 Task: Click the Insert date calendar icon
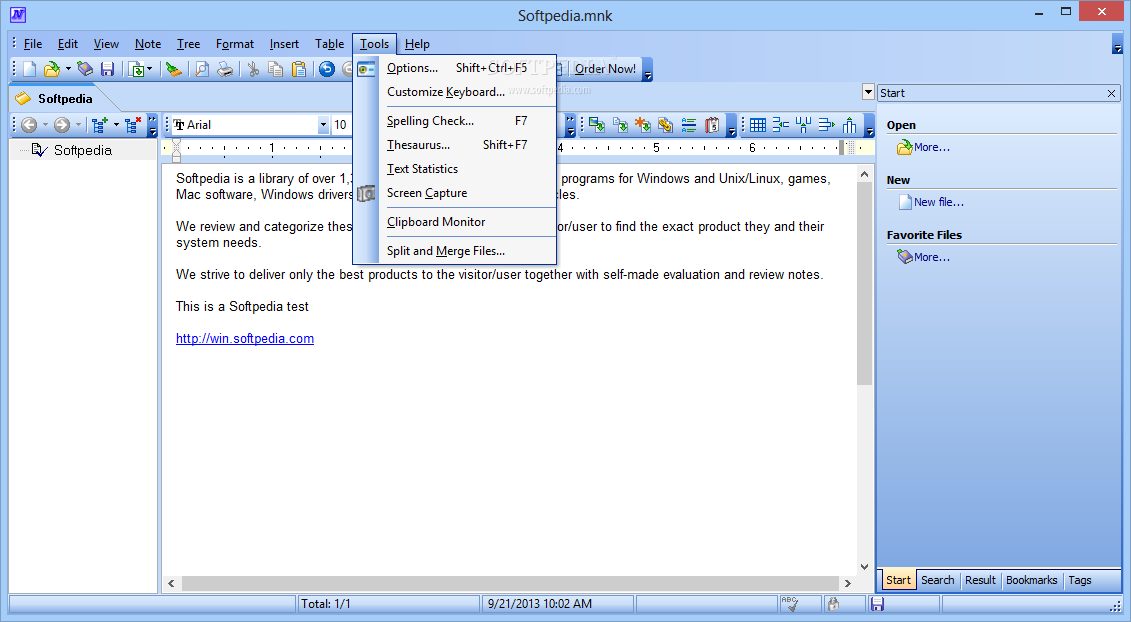[x=712, y=125]
